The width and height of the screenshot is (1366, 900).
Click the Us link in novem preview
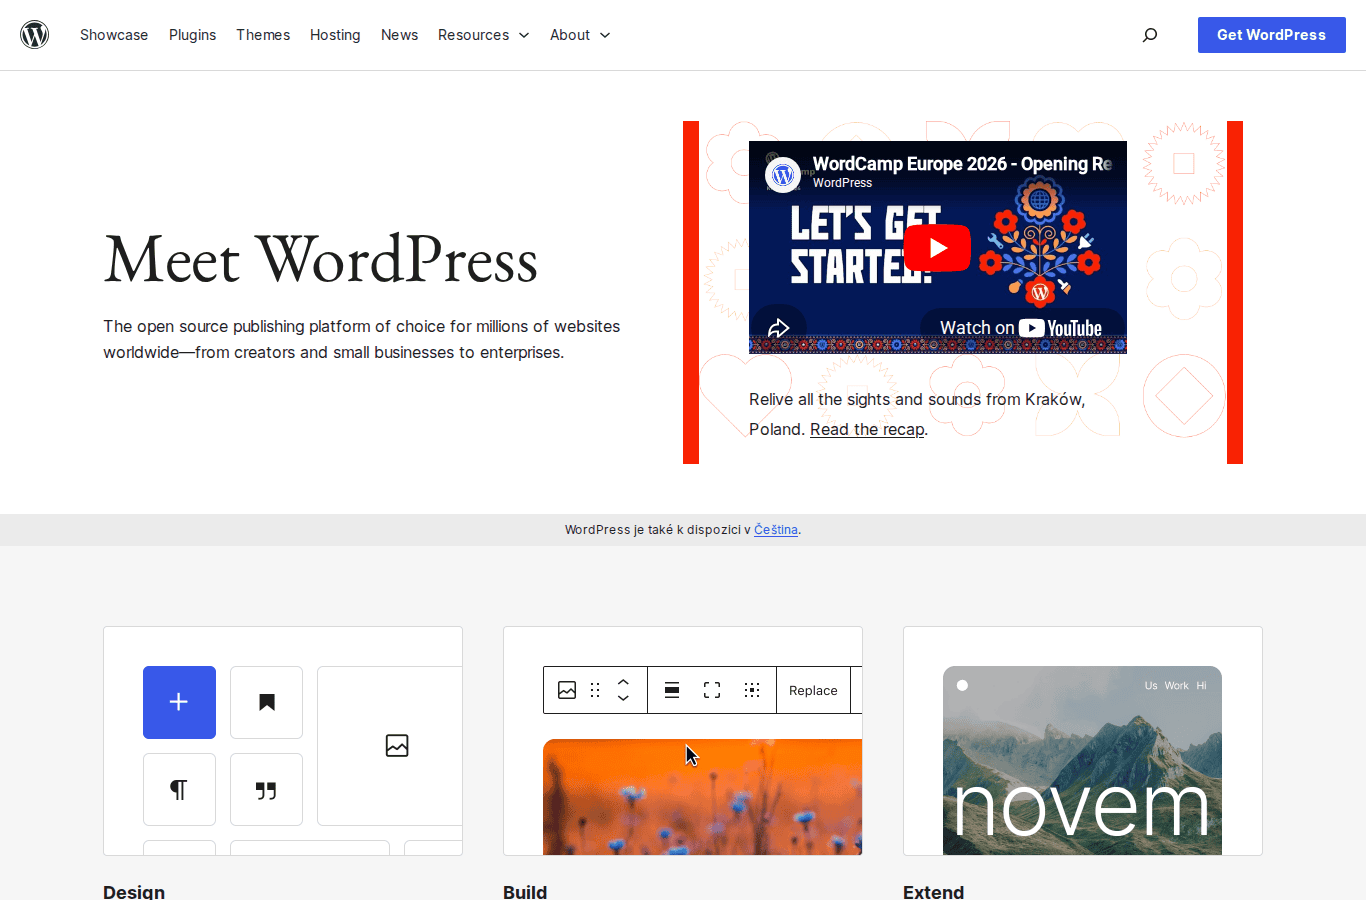click(1151, 686)
